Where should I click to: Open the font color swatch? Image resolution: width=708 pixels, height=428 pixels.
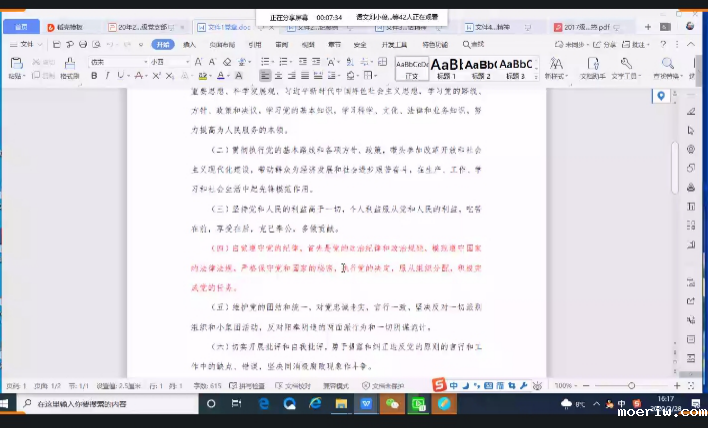click(x=220, y=75)
